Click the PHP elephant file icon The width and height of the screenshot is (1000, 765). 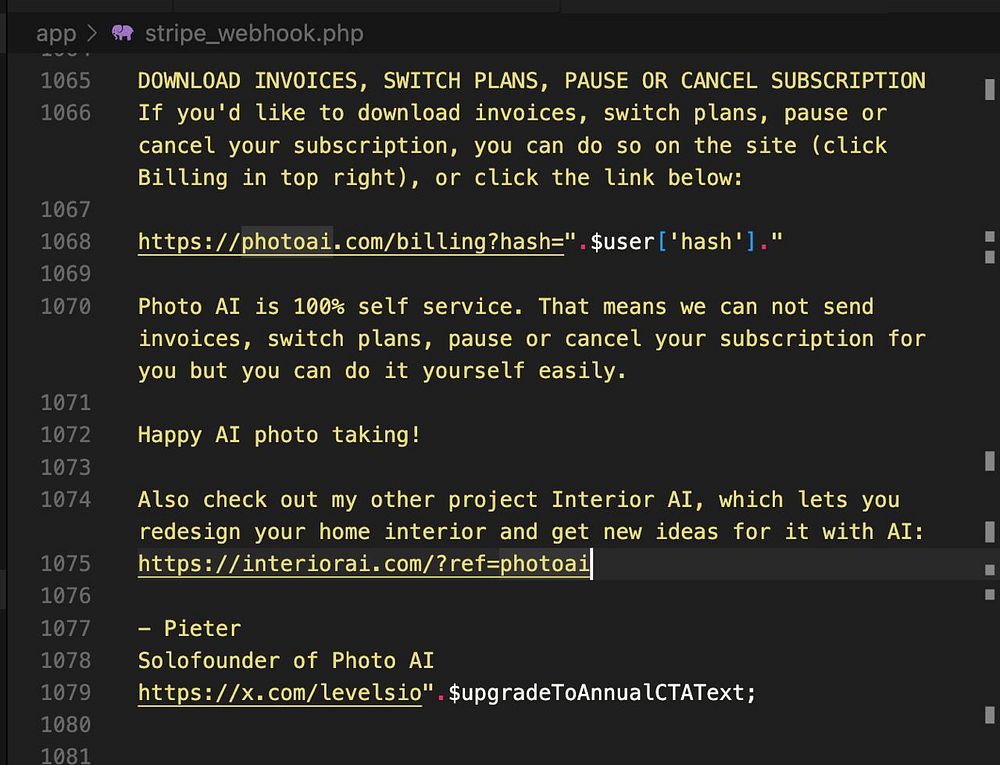coord(122,33)
